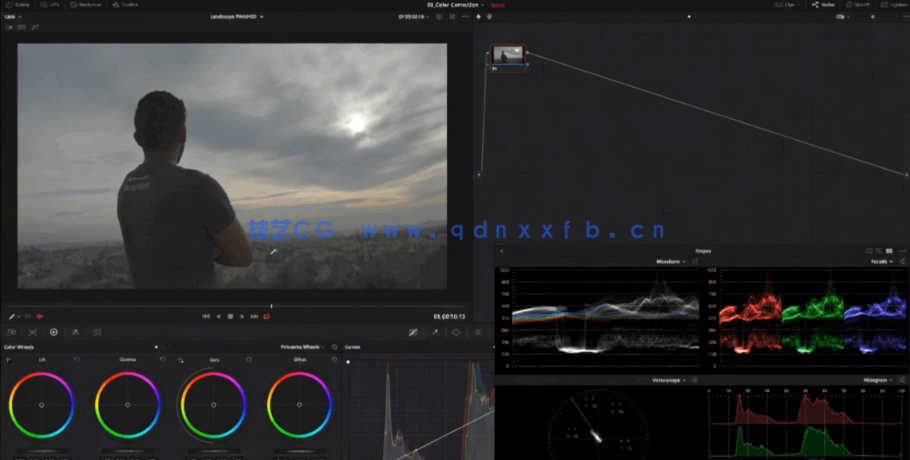Reset the Gain wheel

(248, 360)
